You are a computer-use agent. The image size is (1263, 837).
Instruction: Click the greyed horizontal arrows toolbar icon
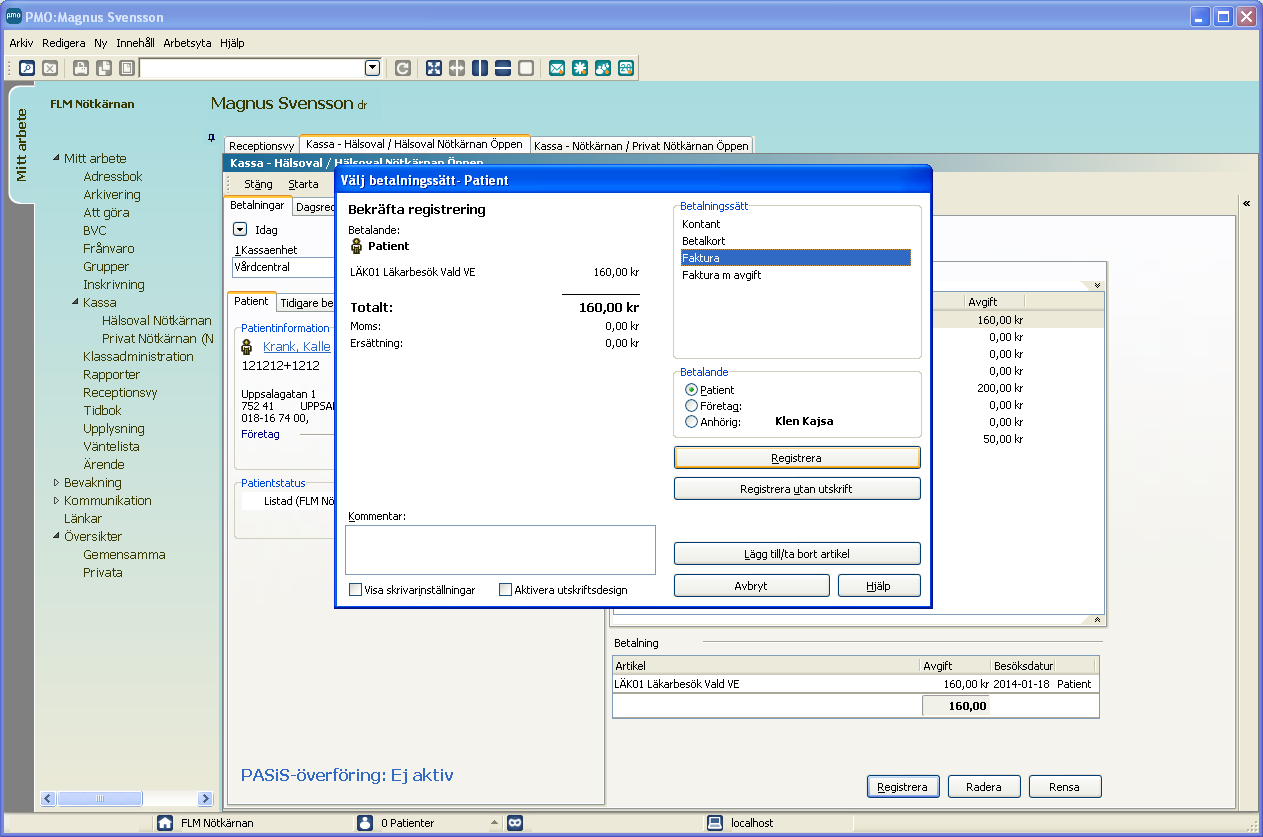(x=457, y=68)
